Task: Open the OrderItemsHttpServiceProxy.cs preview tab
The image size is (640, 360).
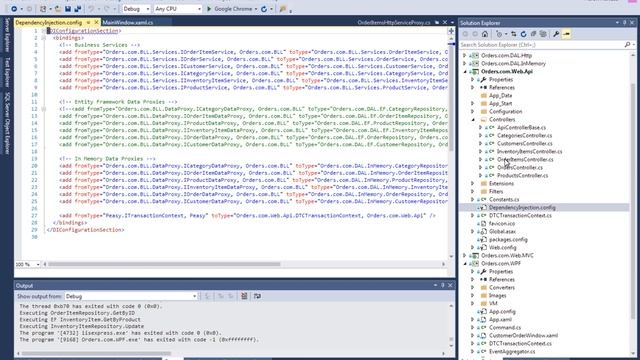Action: click(394, 22)
